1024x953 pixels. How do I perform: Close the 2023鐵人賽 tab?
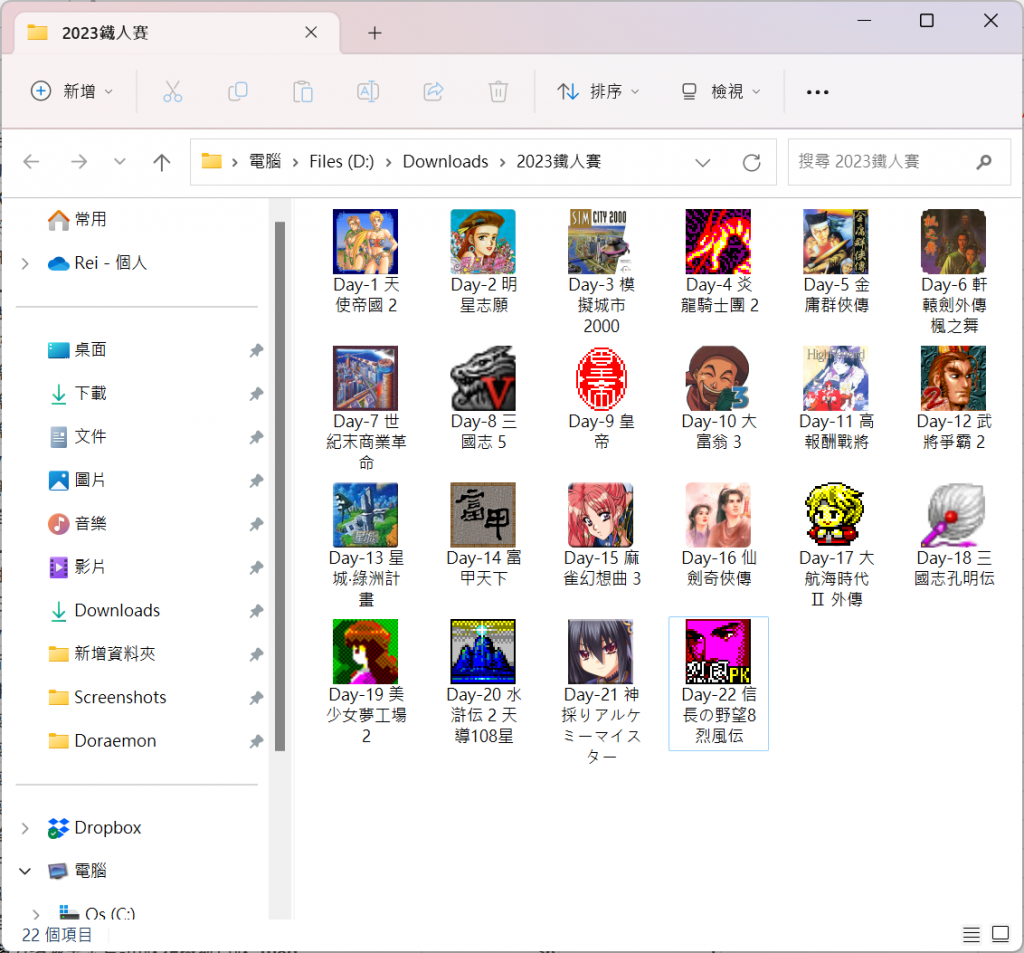point(311,32)
